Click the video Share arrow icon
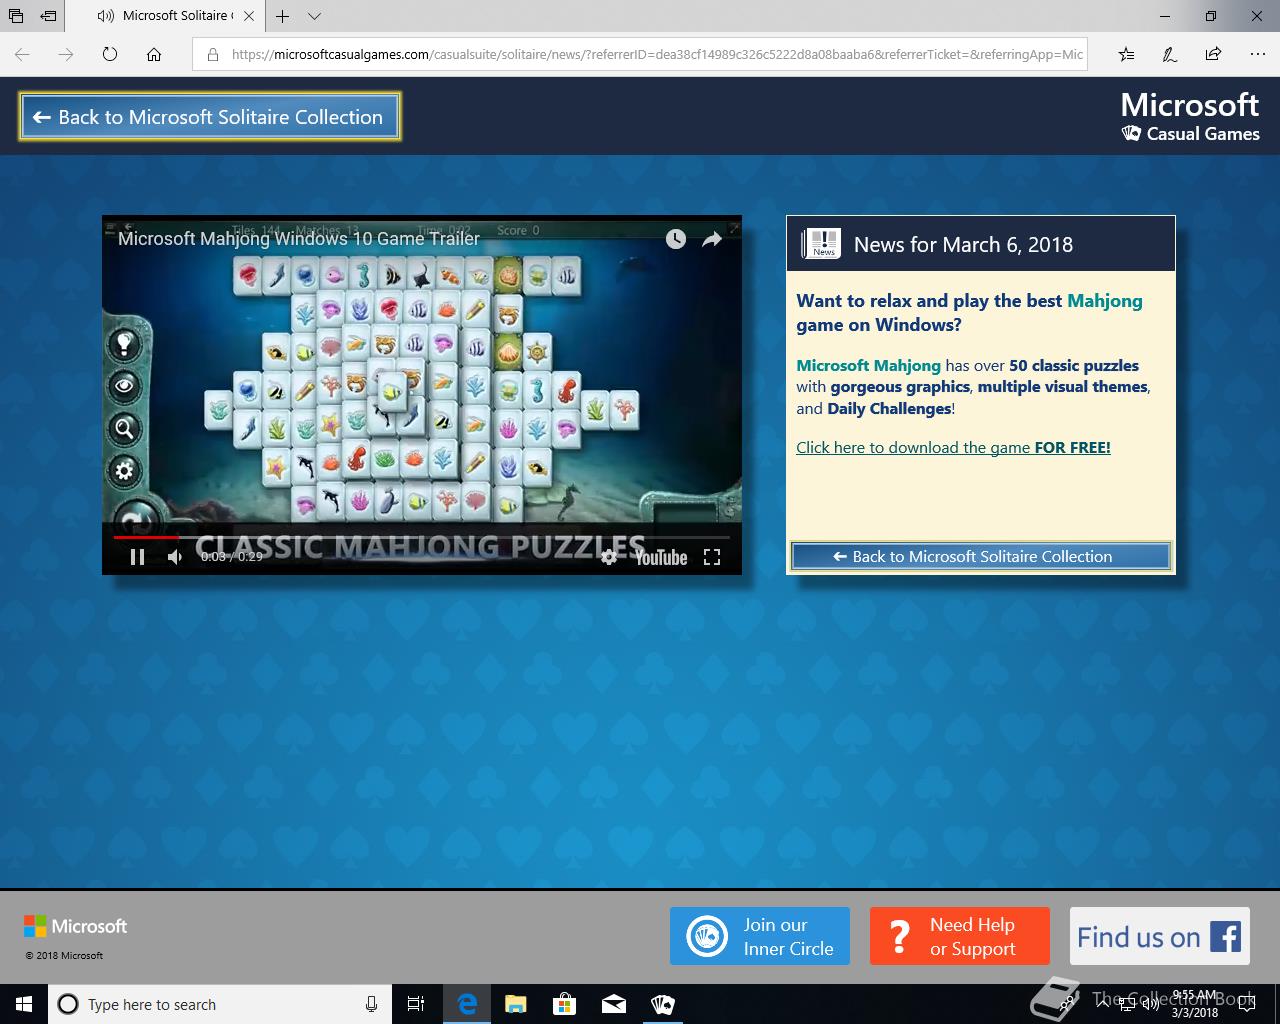The width and height of the screenshot is (1280, 1024). (x=711, y=239)
